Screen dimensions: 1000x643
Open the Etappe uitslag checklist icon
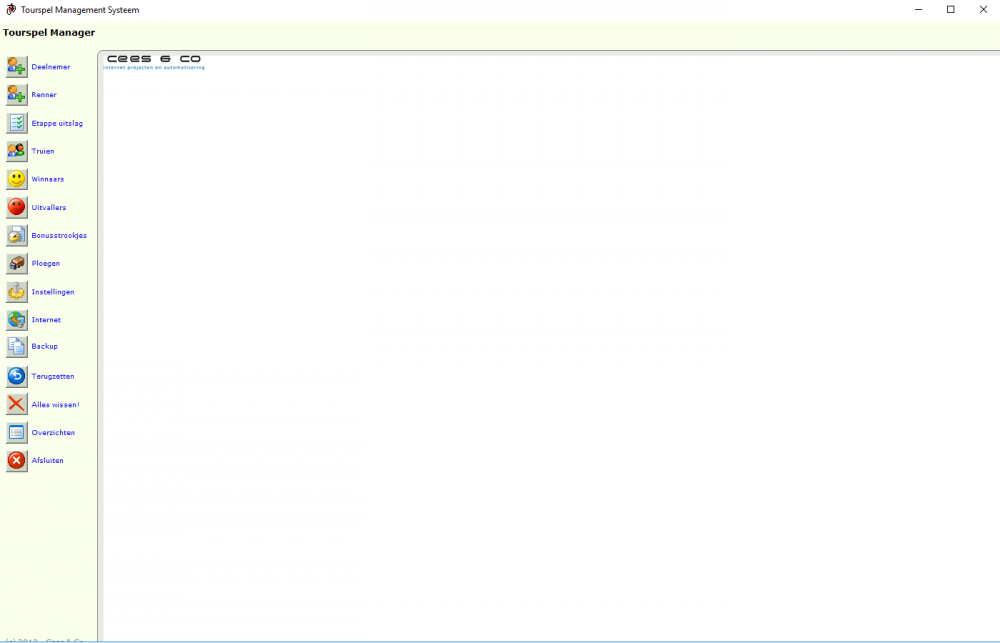tap(17, 122)
